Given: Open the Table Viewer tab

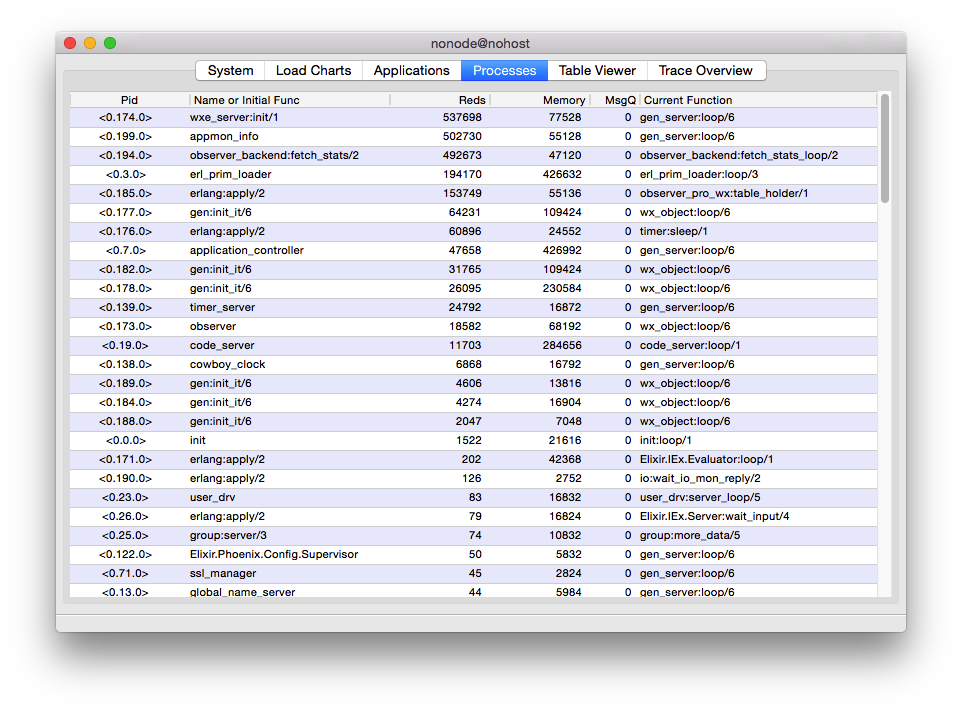Looking at the screenshot, I should click(597, 71).
